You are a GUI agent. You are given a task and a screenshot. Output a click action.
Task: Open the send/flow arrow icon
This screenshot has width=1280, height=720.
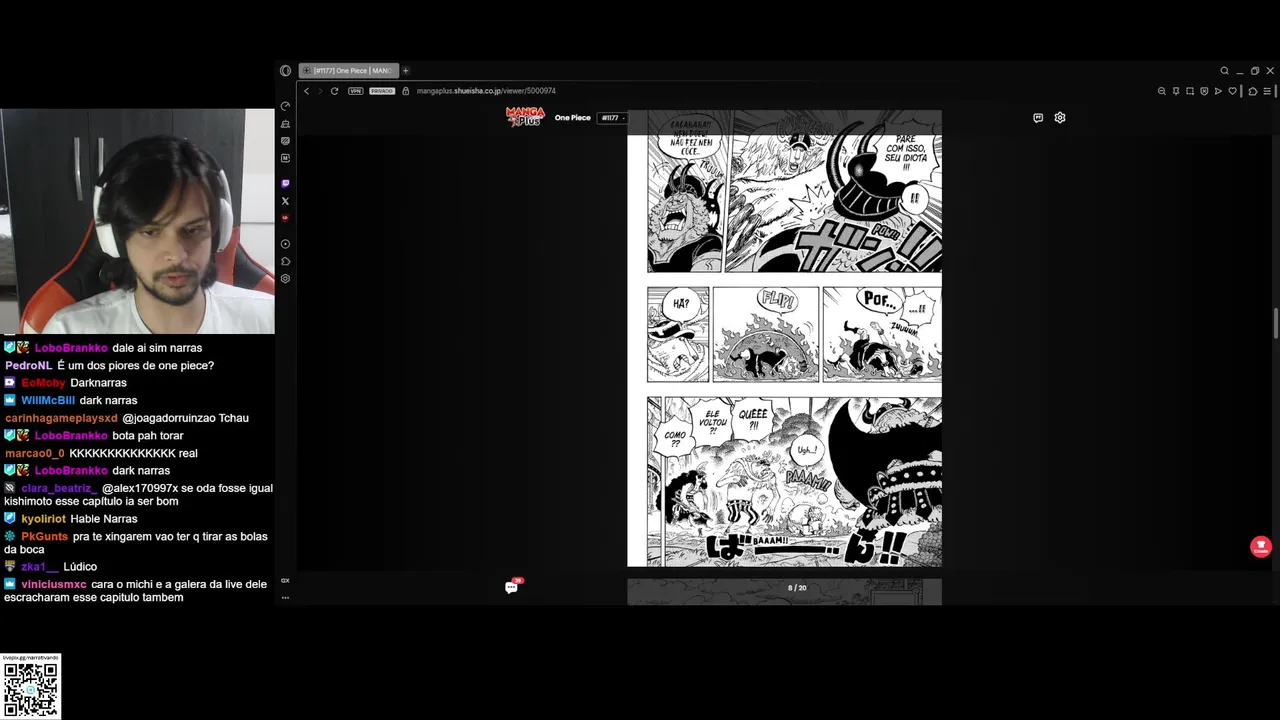click(1218, 91)
